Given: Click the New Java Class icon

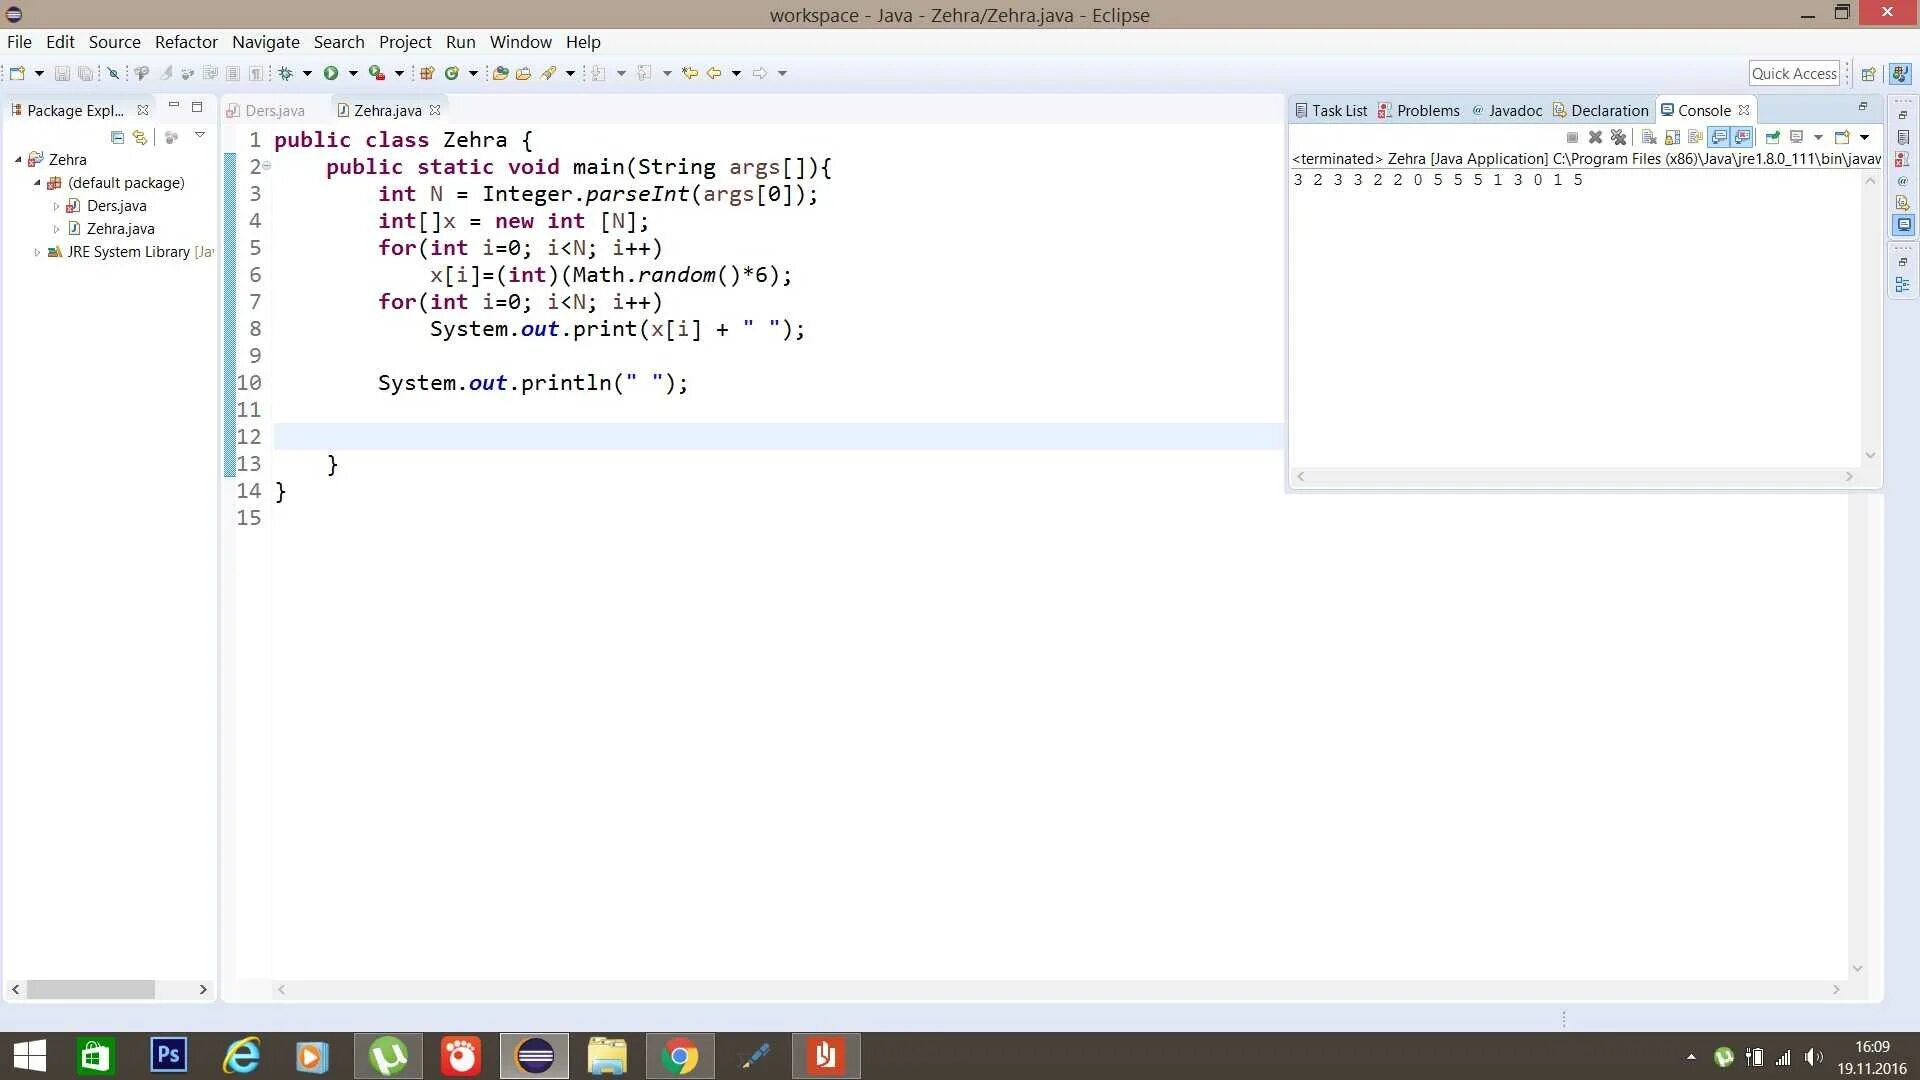Looking at the screenshot, I should [452, 73].
